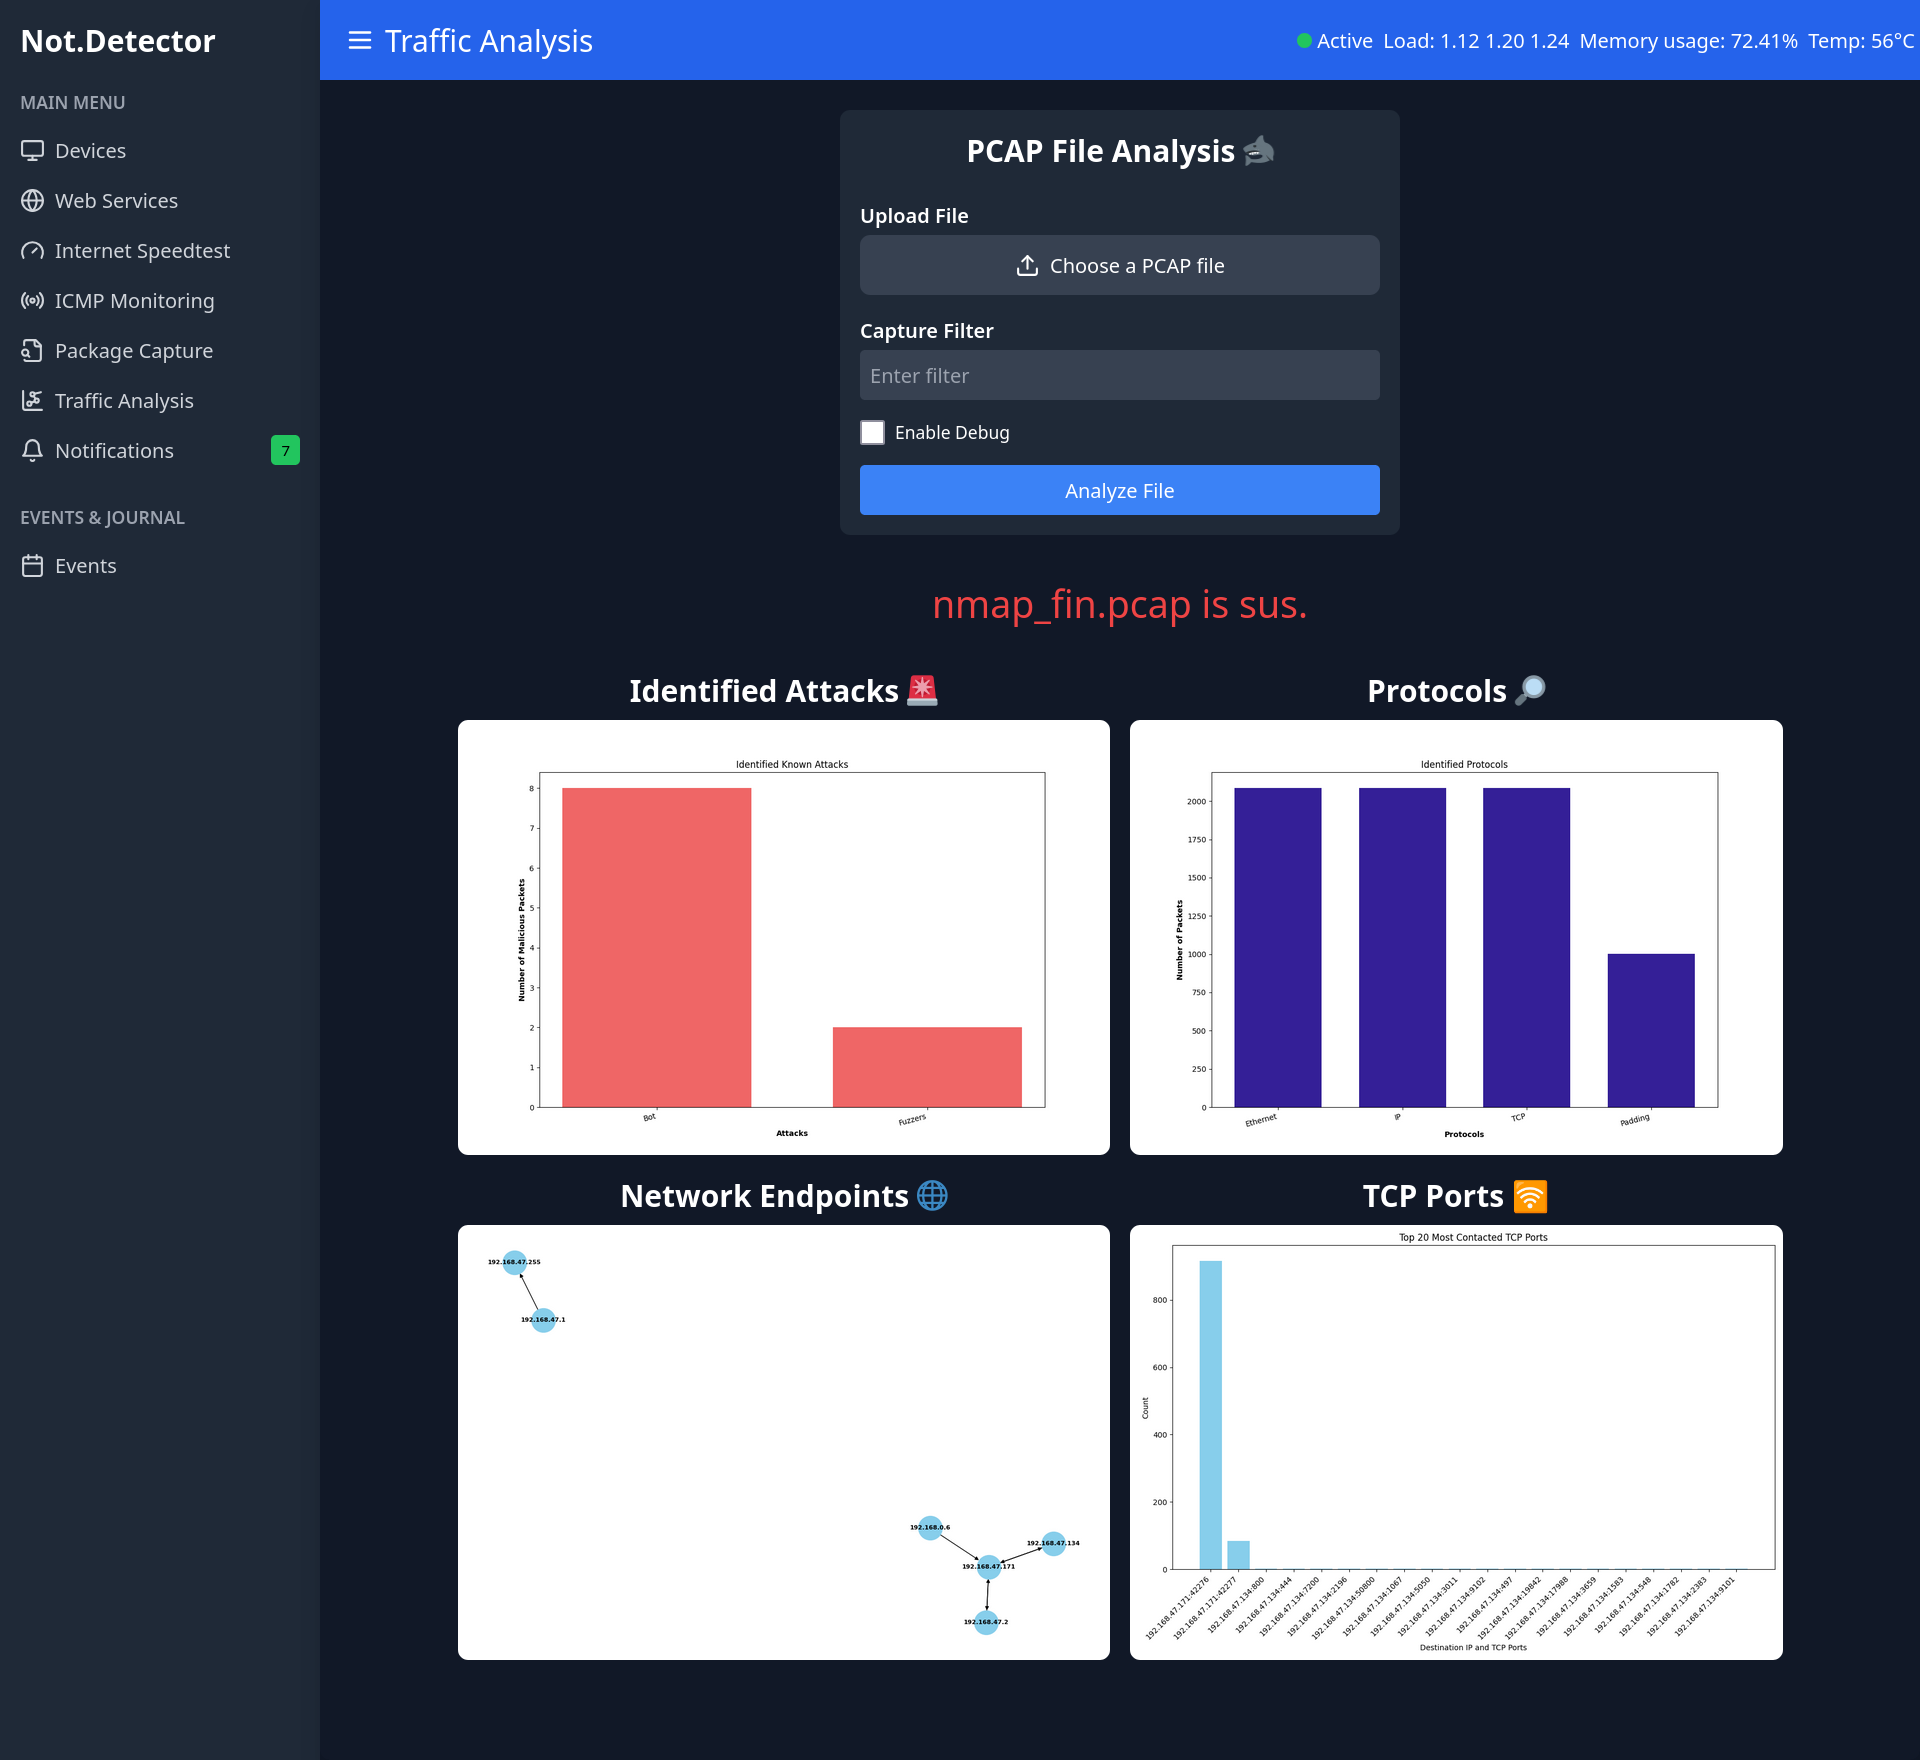Screen dimensions: 1920x1760
Task: Click the Web Services globe icon
Action: pyautogui.click(x=32, y=200)
